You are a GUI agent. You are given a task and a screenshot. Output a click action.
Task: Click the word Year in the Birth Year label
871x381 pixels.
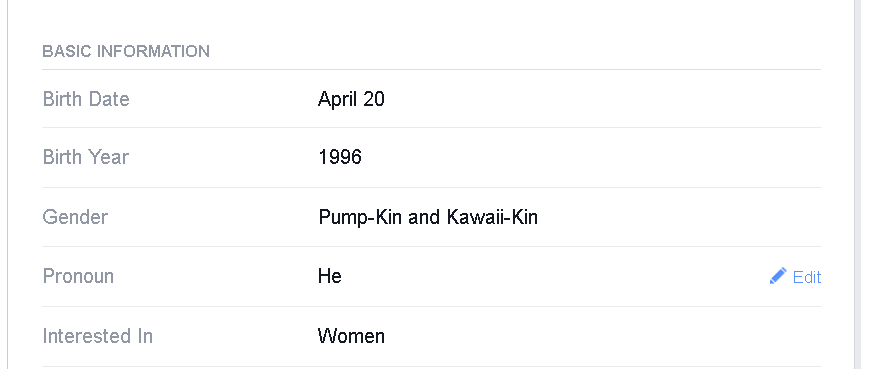coord(105,157)
